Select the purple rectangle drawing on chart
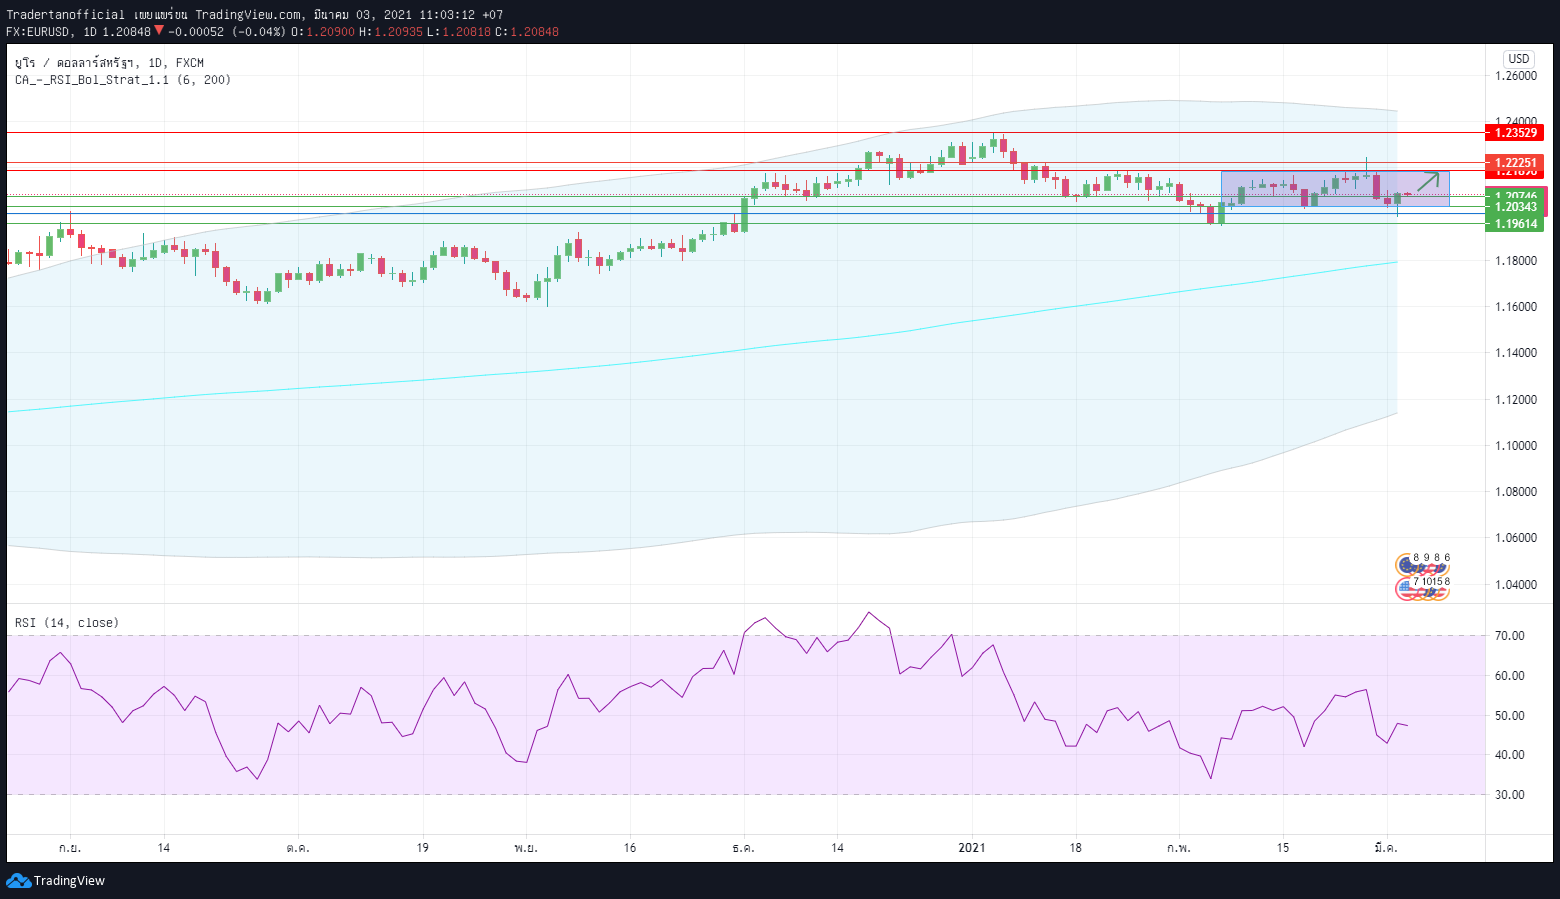 [1334, 189]
